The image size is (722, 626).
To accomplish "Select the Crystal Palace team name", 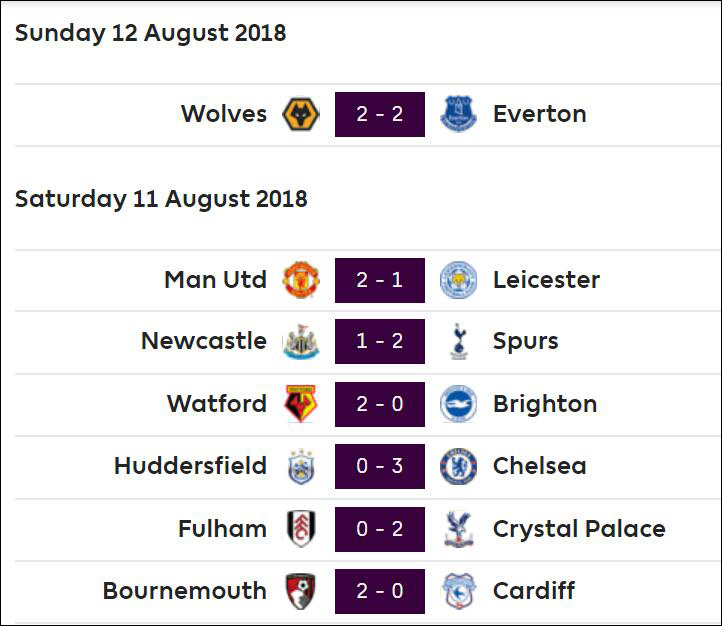I will 579,529.
